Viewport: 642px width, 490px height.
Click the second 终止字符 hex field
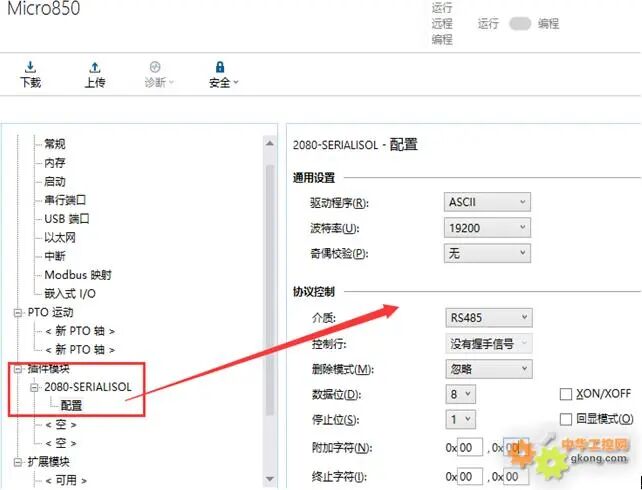(x=515, y=477)
